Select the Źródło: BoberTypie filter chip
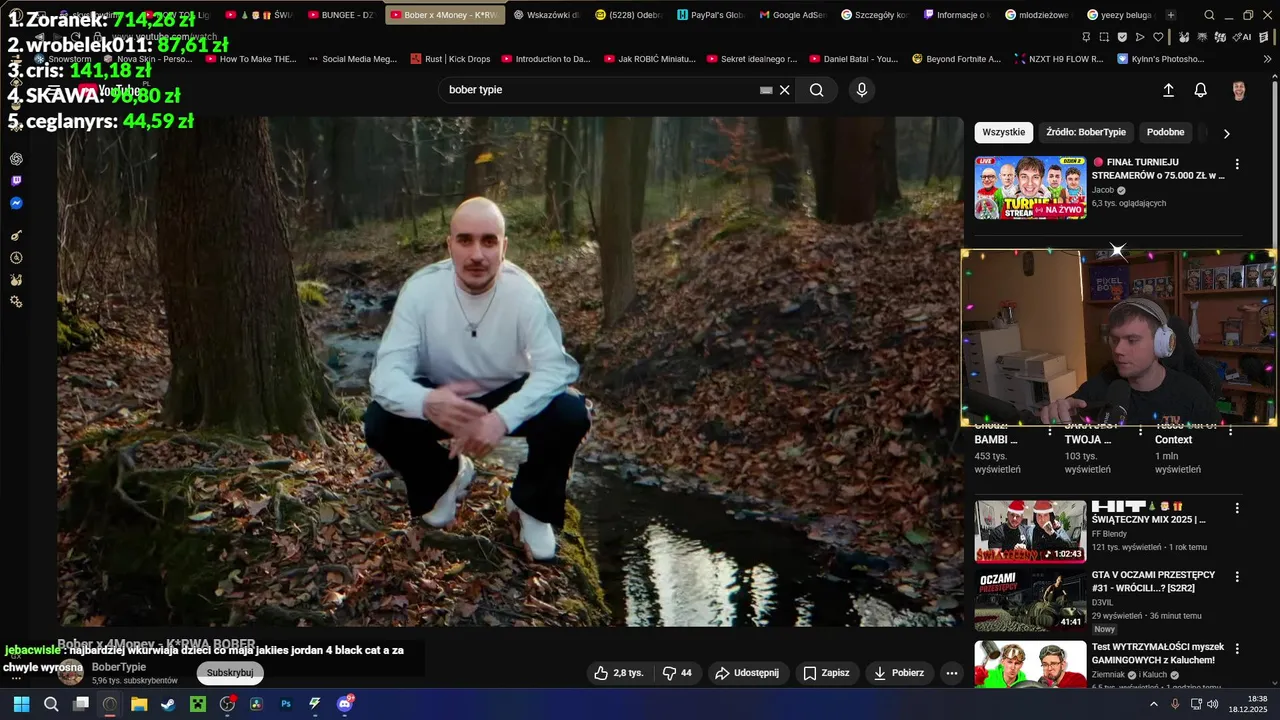This screenshot has width=1280, height=720. tap(1086, 132)
